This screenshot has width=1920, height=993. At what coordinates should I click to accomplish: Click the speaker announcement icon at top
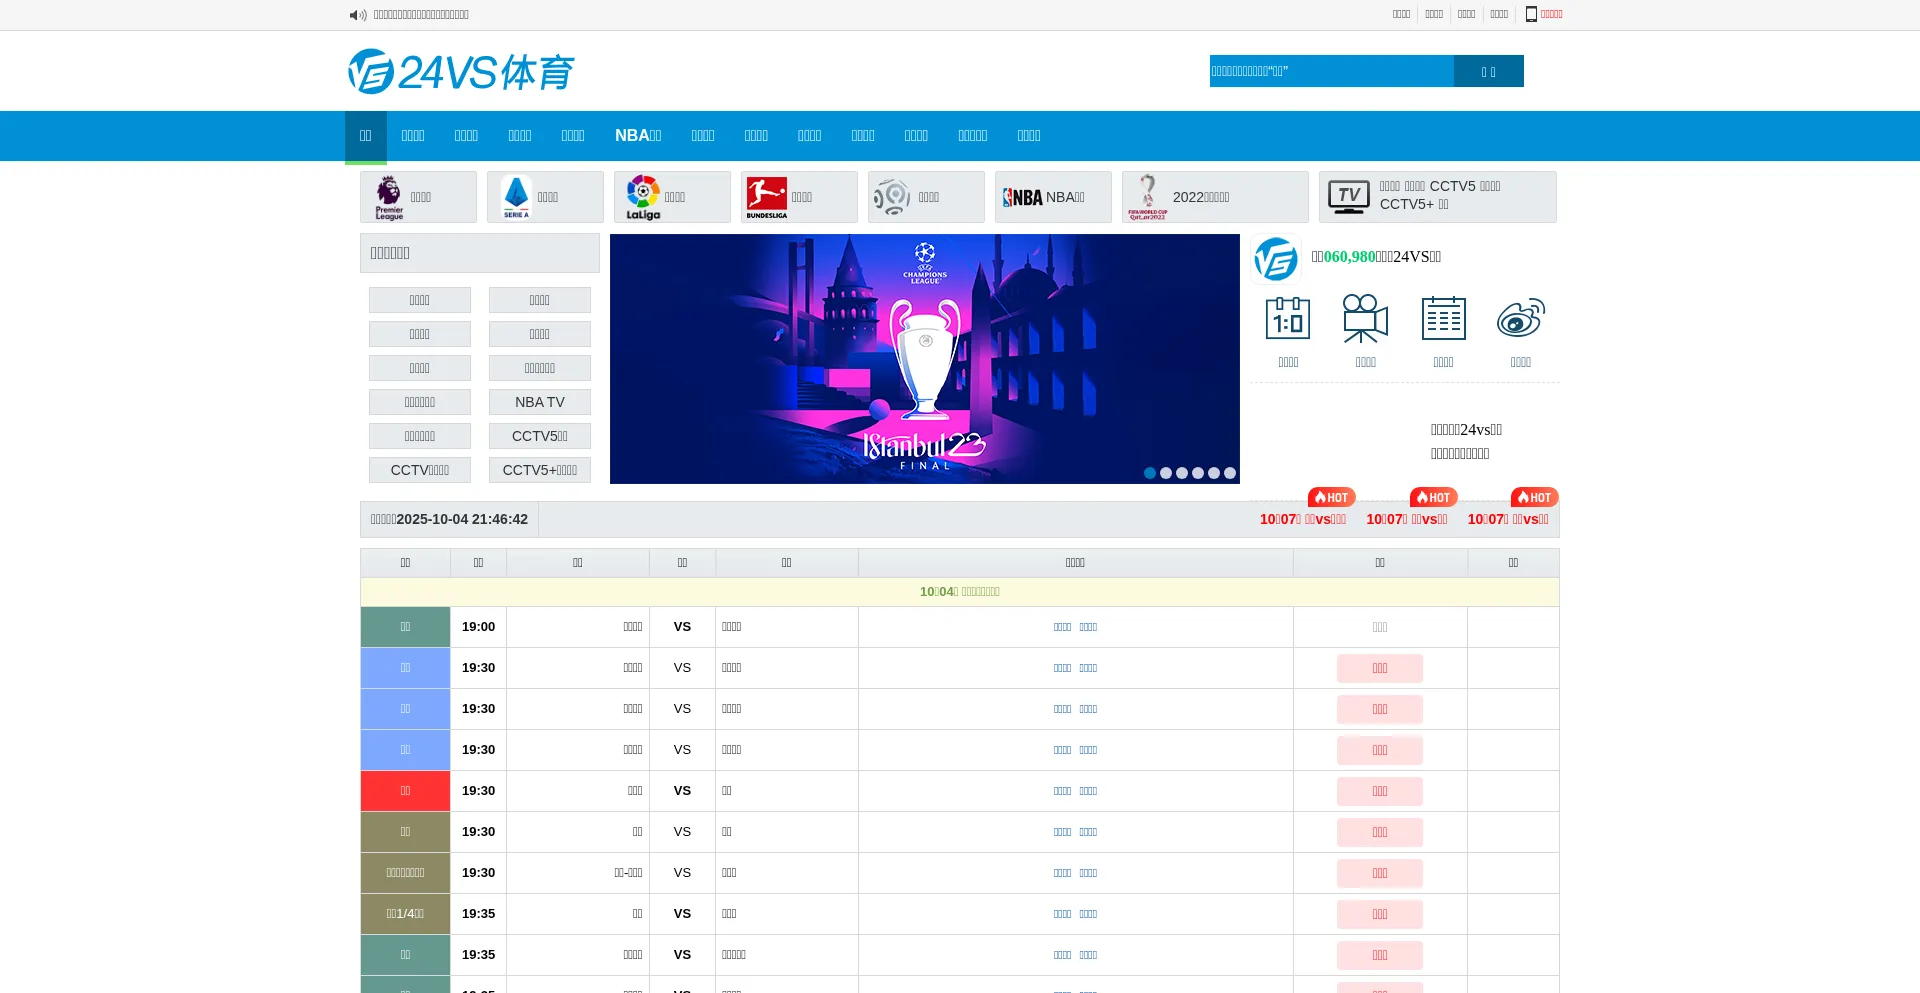tap(357, 15)
